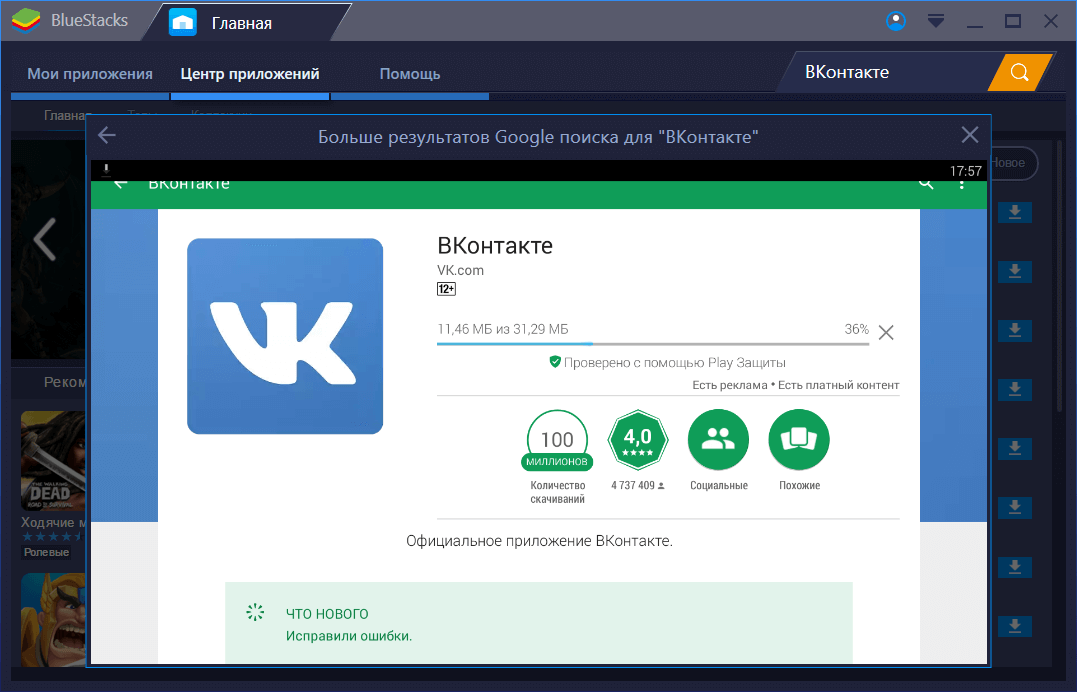The image size is (1077, 692).
Task: Open the Walking Dead game thumbnail
Action: tap(54, 460)
